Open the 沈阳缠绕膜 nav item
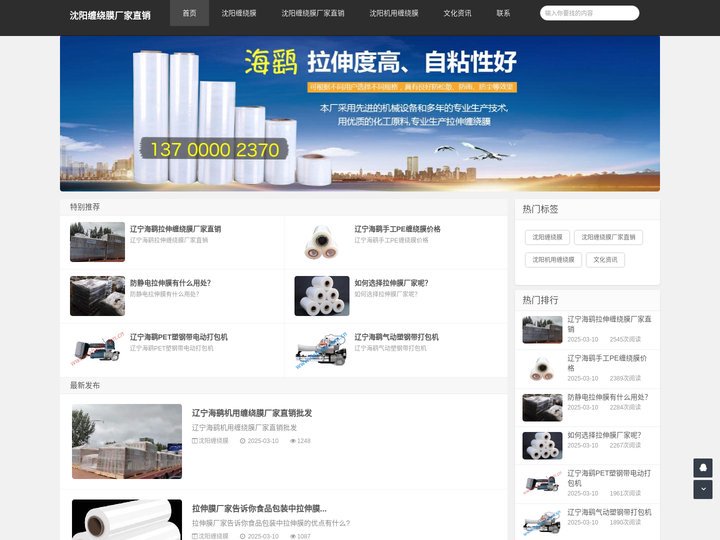720x540 pixels. tap(239, 13)
